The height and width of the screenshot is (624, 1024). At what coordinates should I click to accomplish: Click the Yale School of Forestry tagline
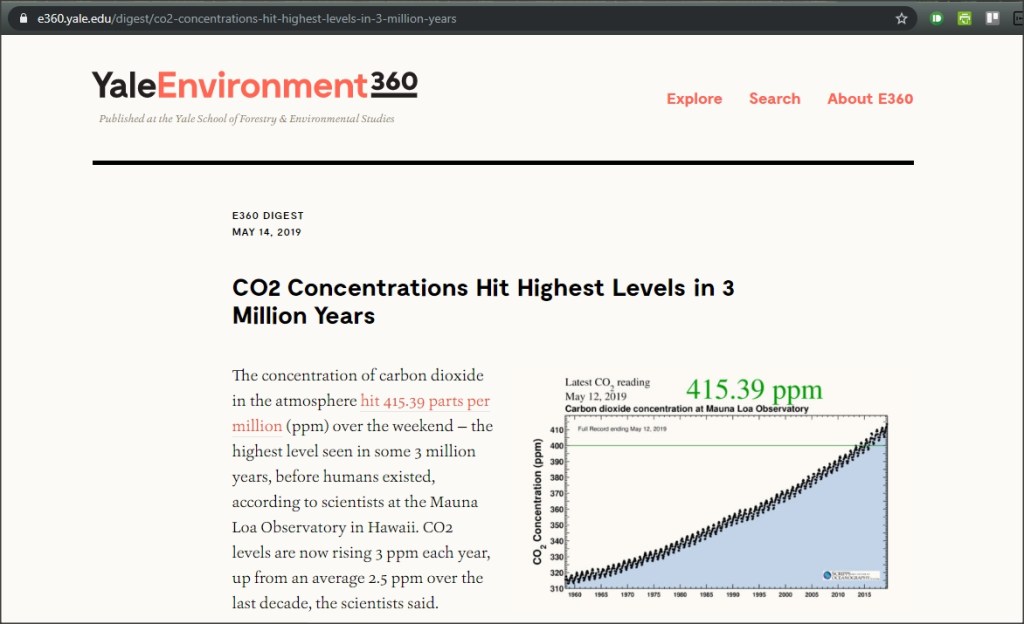pyautogui.click(x=246, y=119)
